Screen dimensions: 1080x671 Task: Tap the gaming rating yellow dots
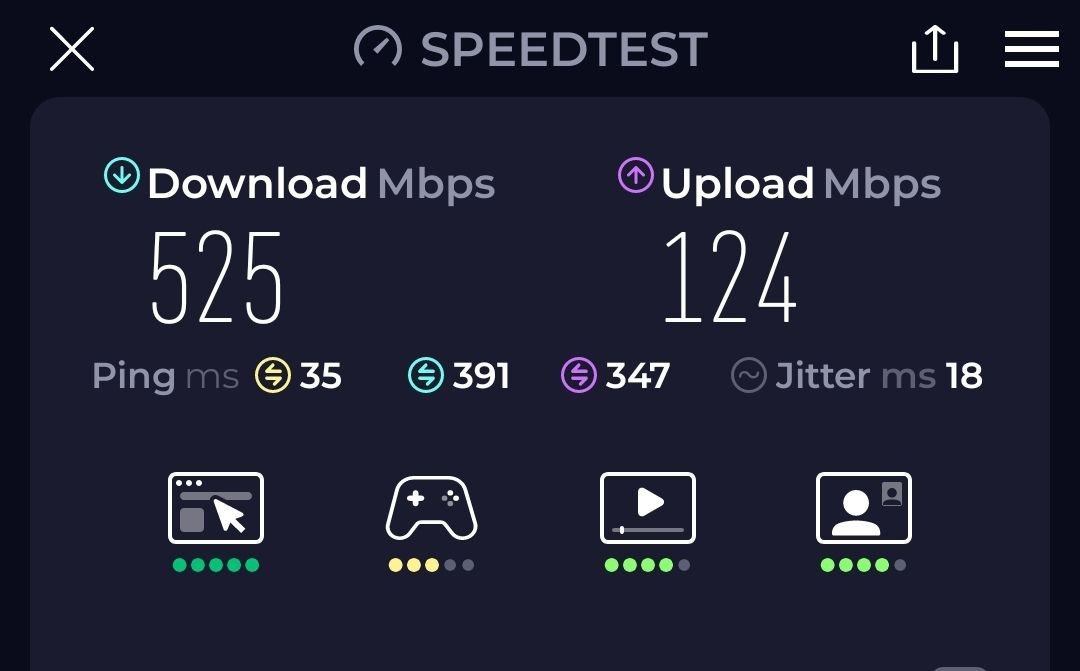point(431,565)
